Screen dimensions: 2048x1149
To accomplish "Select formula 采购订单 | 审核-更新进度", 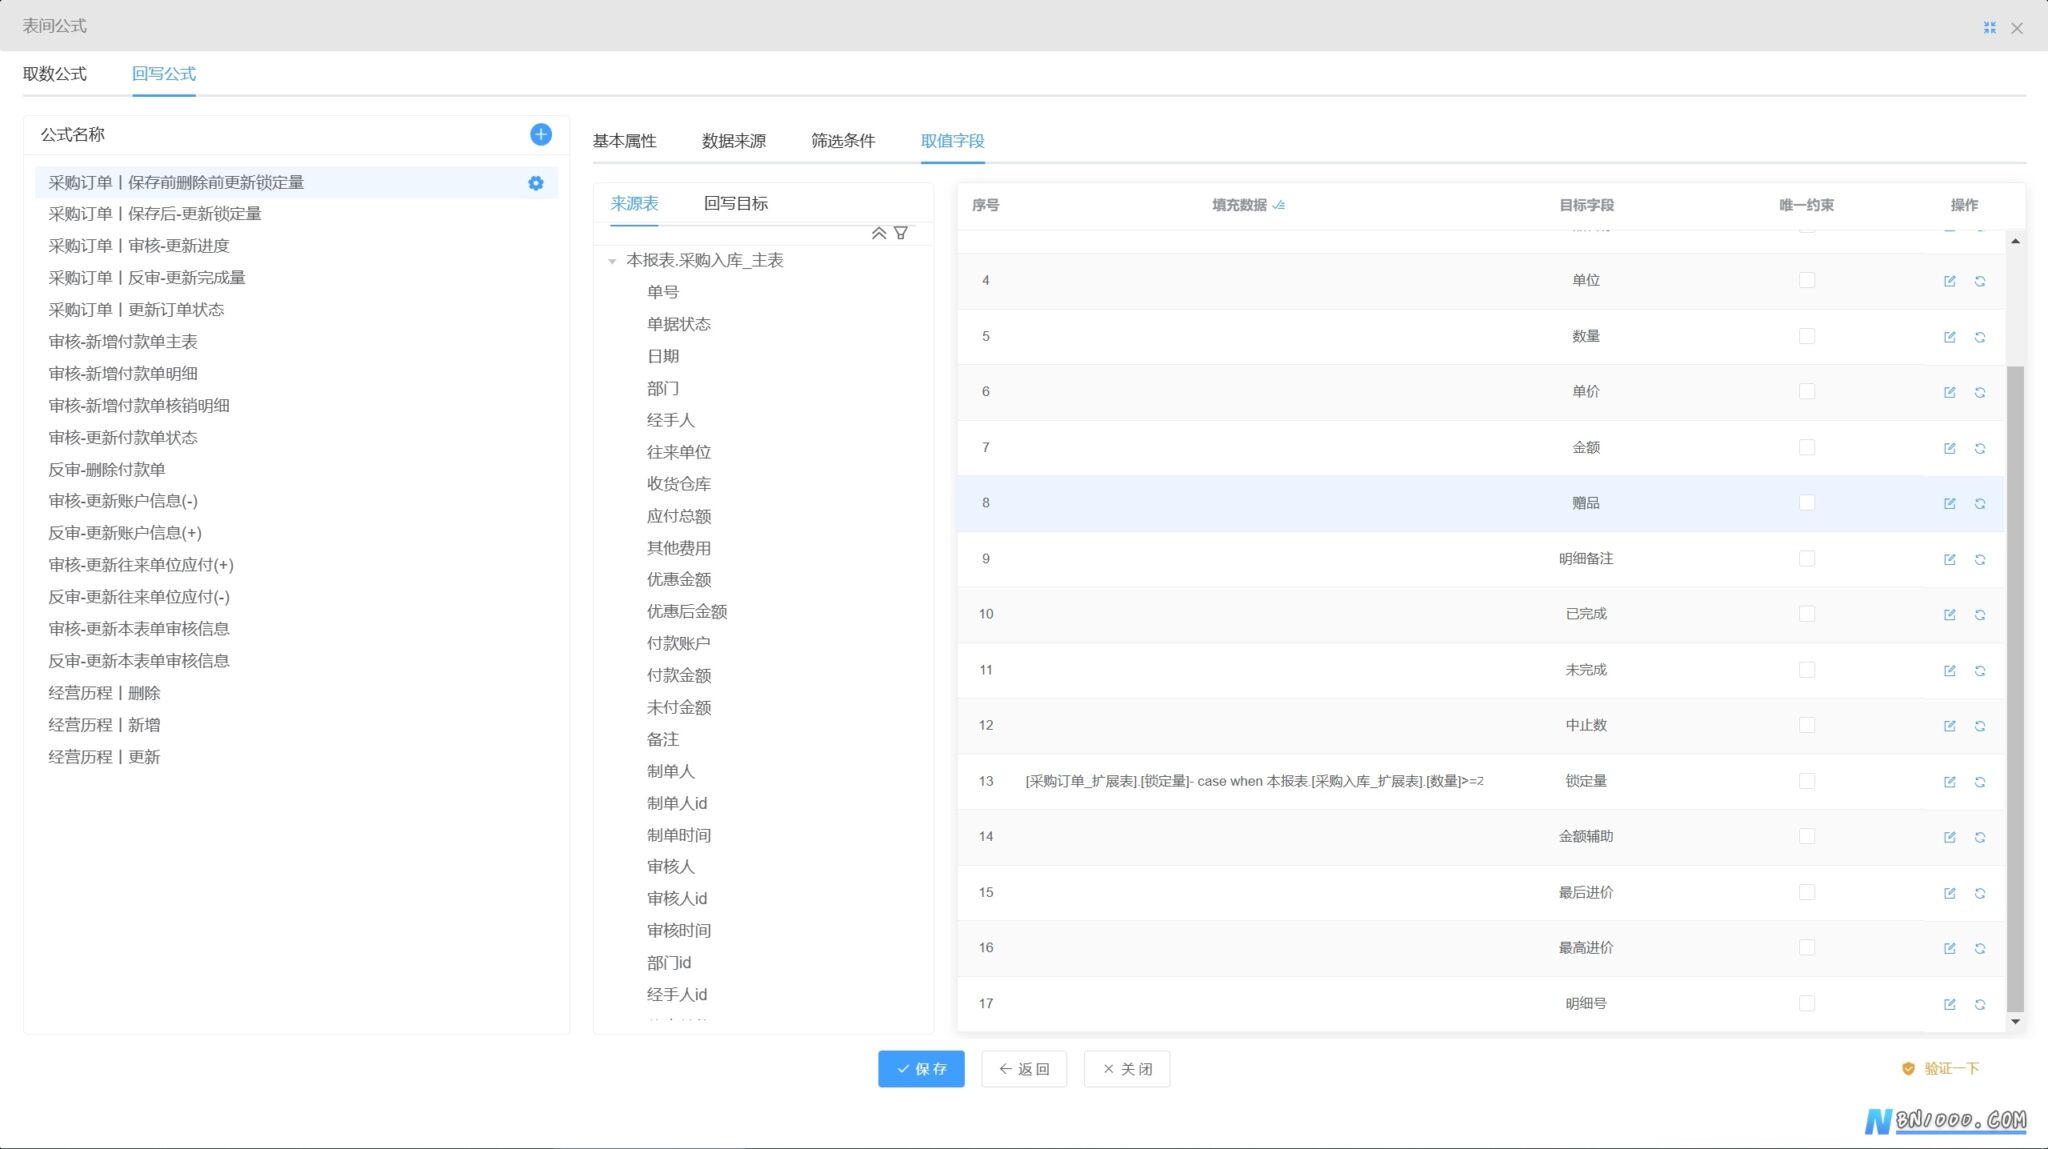I will tap(139, 246).
